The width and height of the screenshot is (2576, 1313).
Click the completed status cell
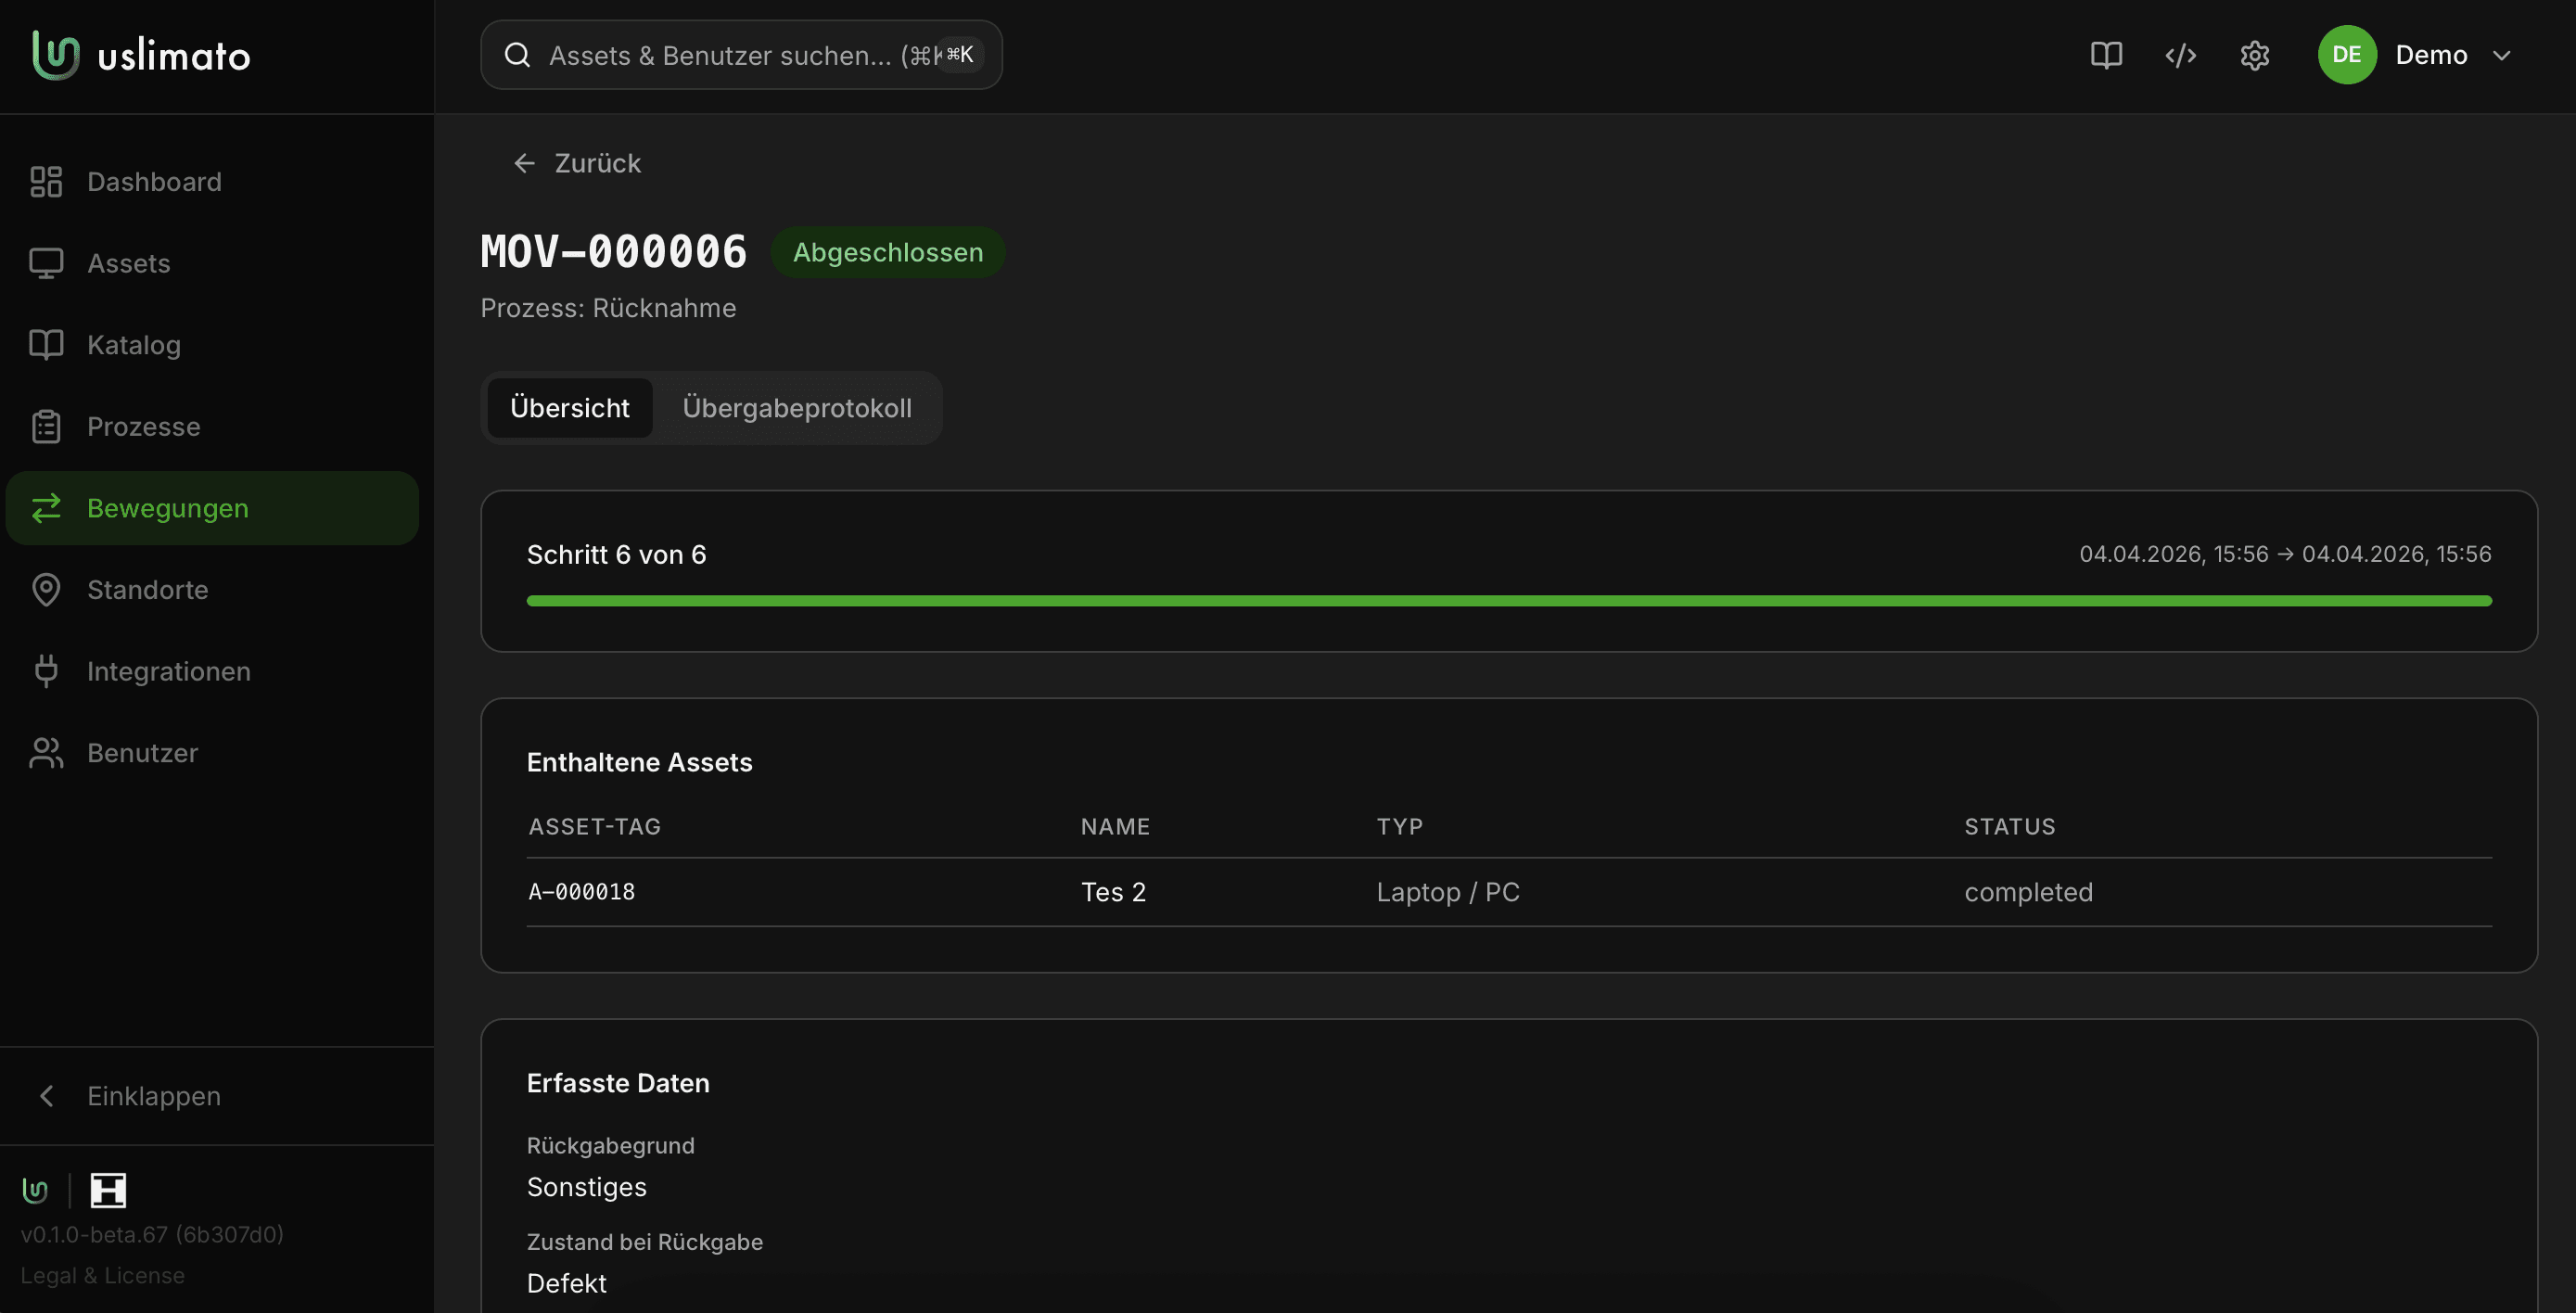tap(2028, 892)
